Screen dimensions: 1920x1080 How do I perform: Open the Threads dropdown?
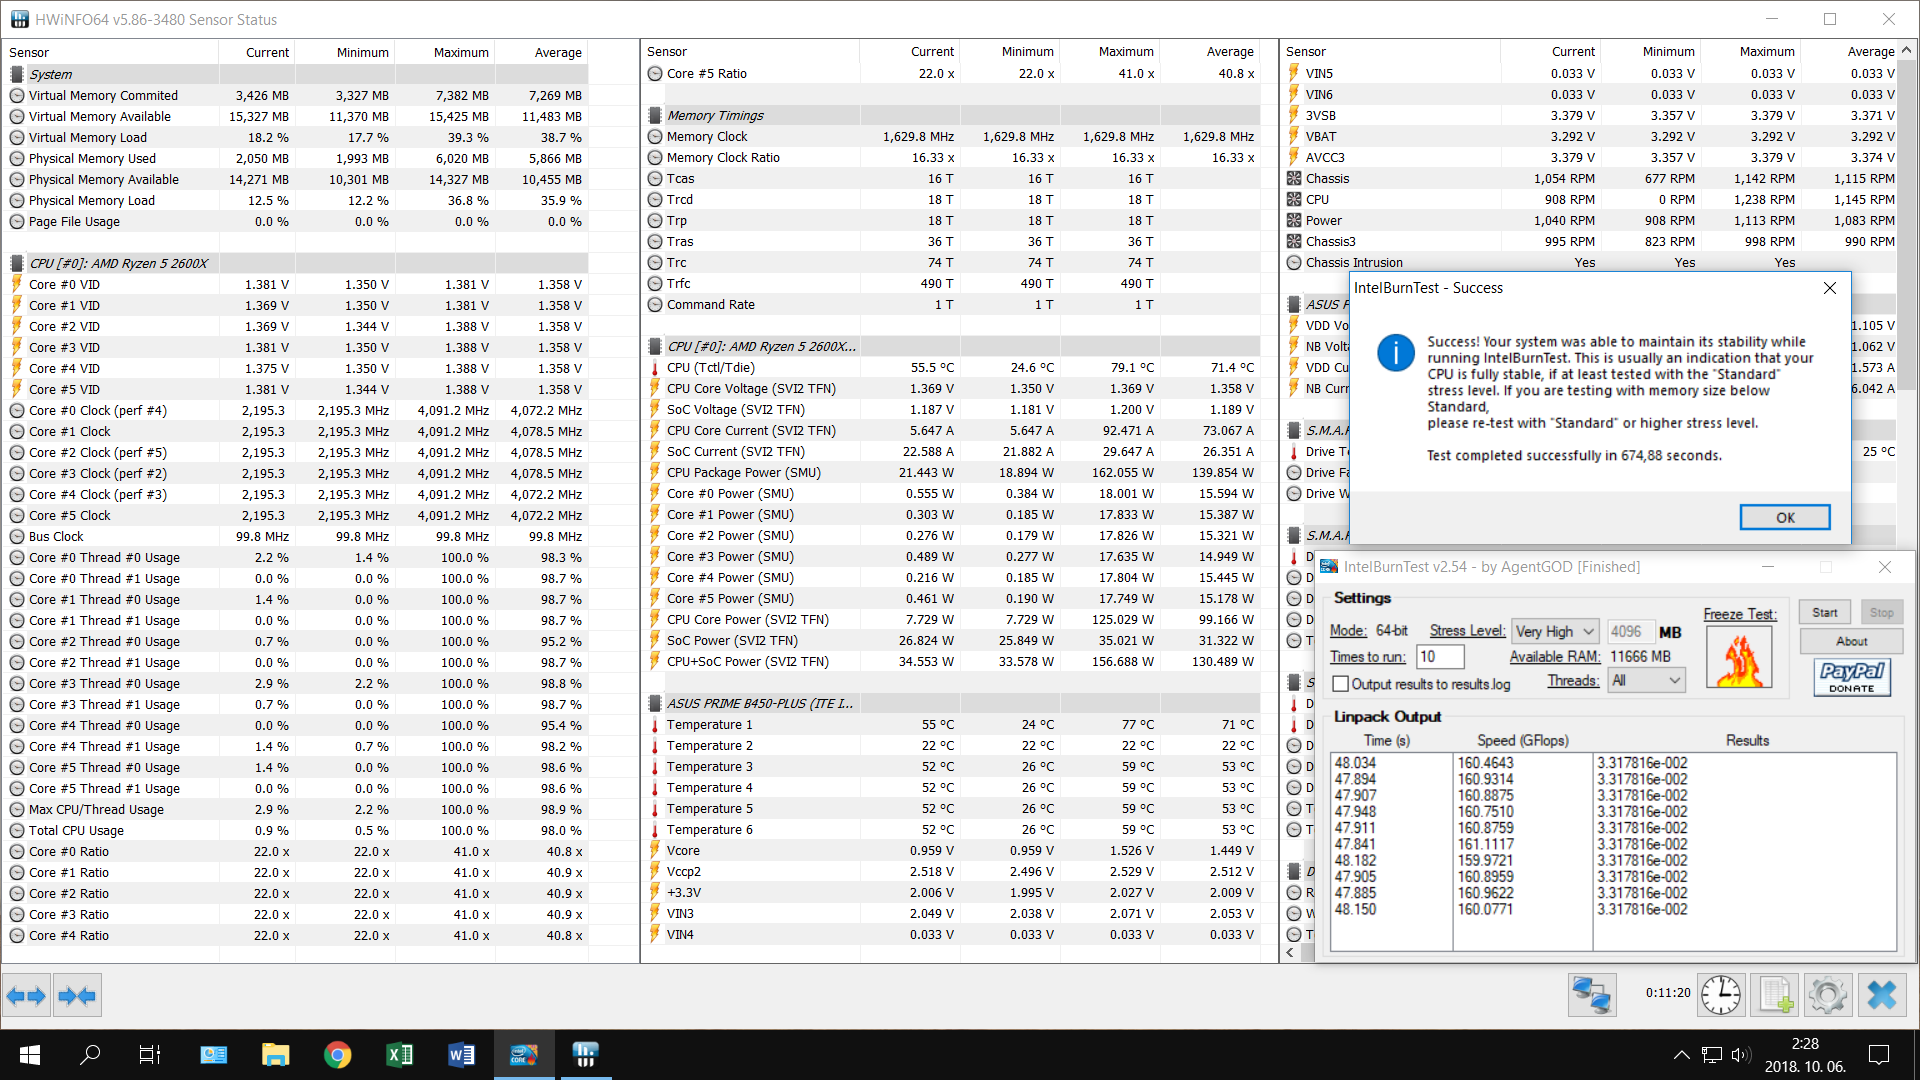(1646, 681)
